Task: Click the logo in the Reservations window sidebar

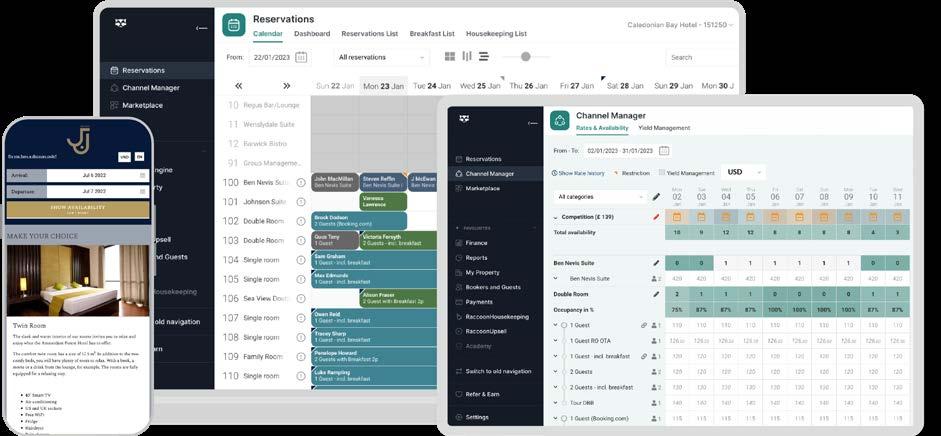Action: pos(120,23)
